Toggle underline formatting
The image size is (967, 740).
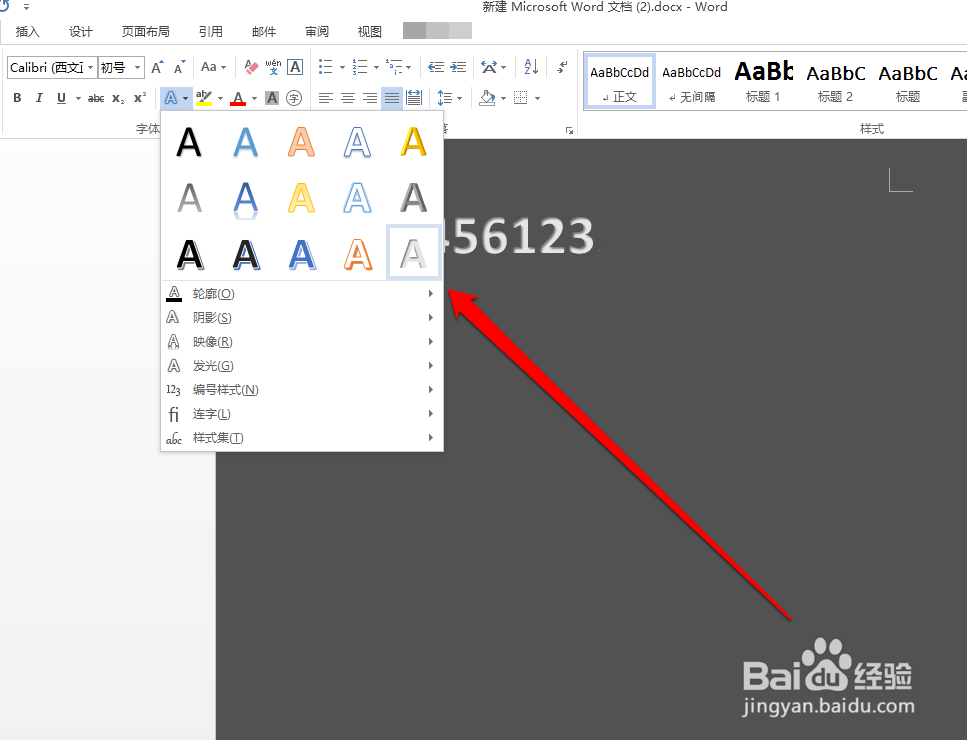click(x=61, y=98)
